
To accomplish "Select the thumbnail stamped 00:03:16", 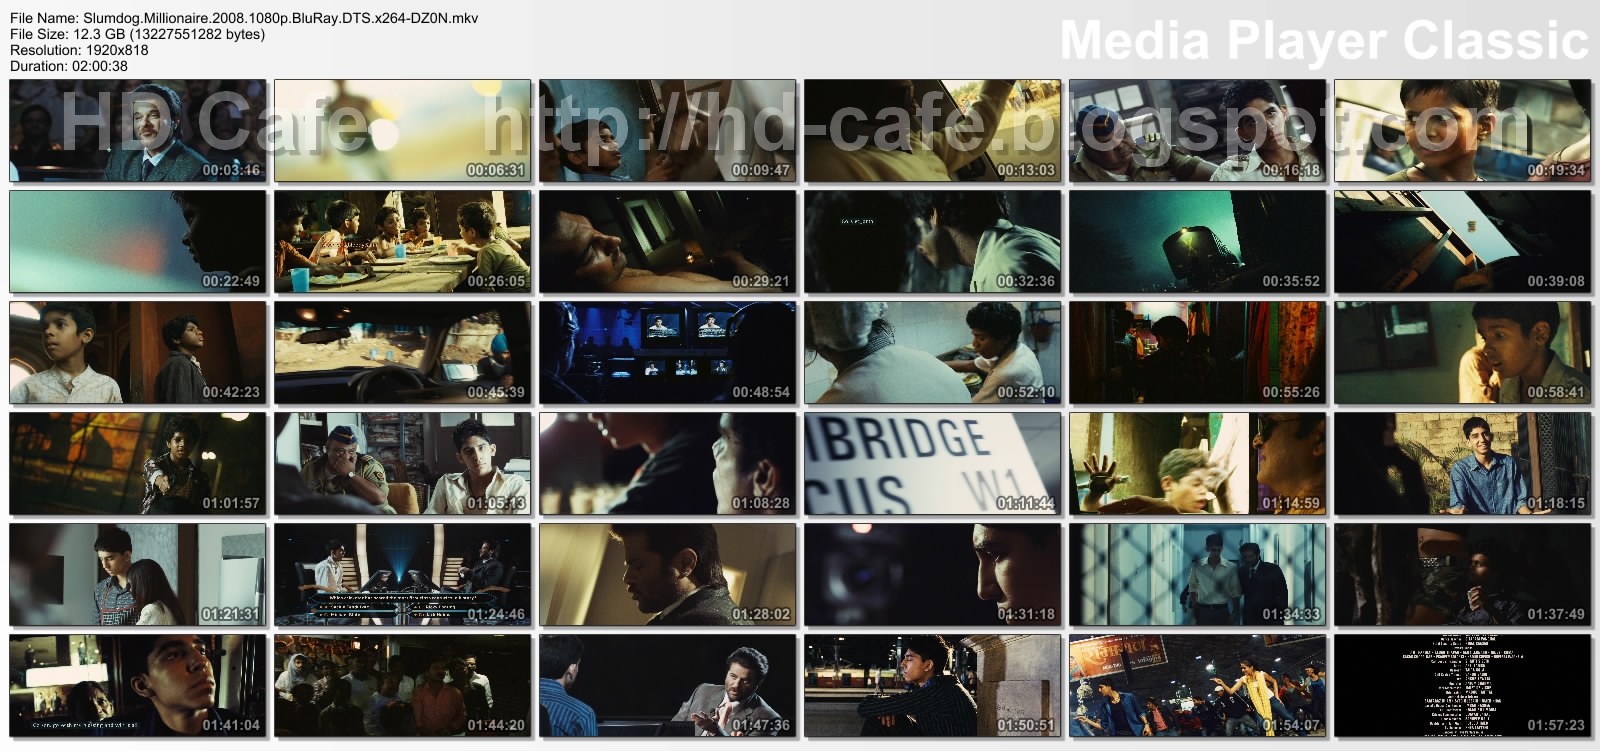I will point(138,131).
